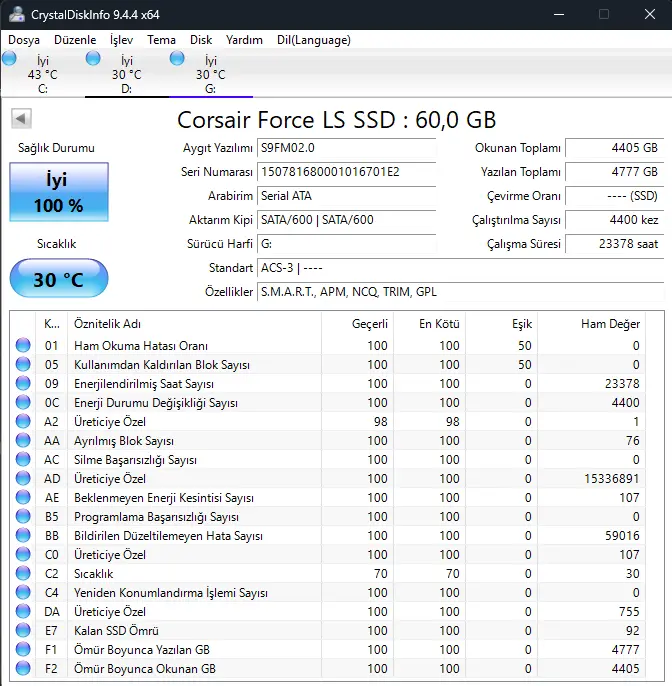Click status icon of attribute 01 row

pyautogui.click(x=23, y=345)
